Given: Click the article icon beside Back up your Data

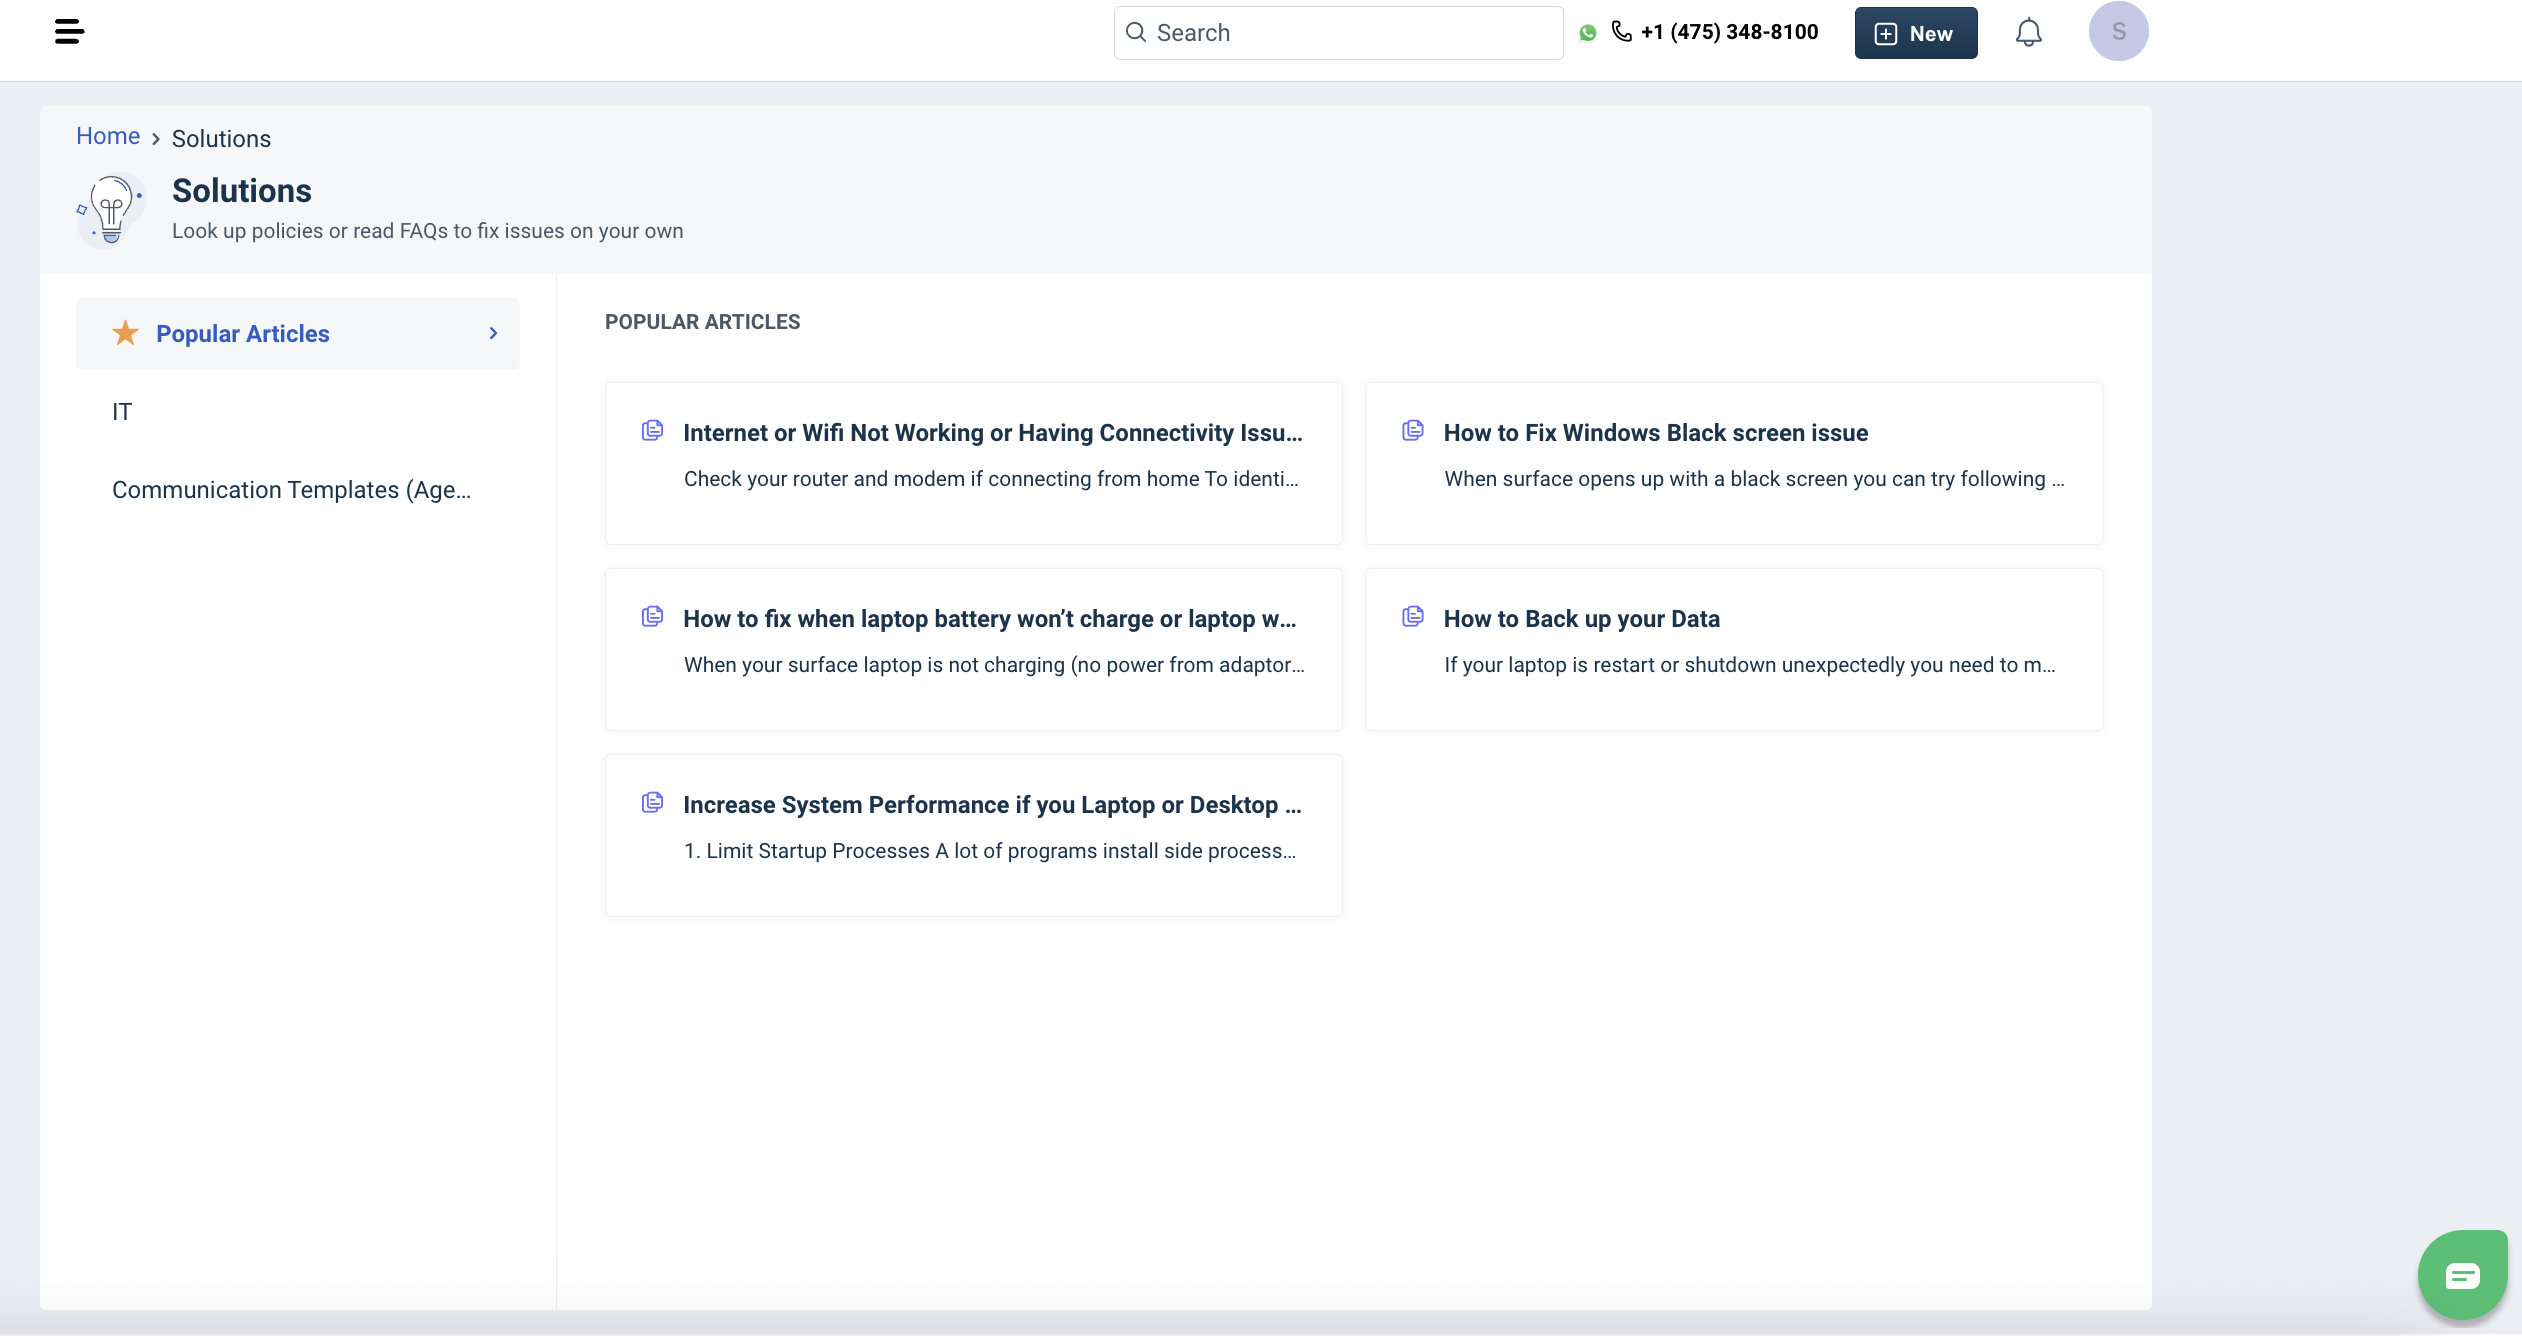Looking at the screenshot, I should click(1412, 617).
